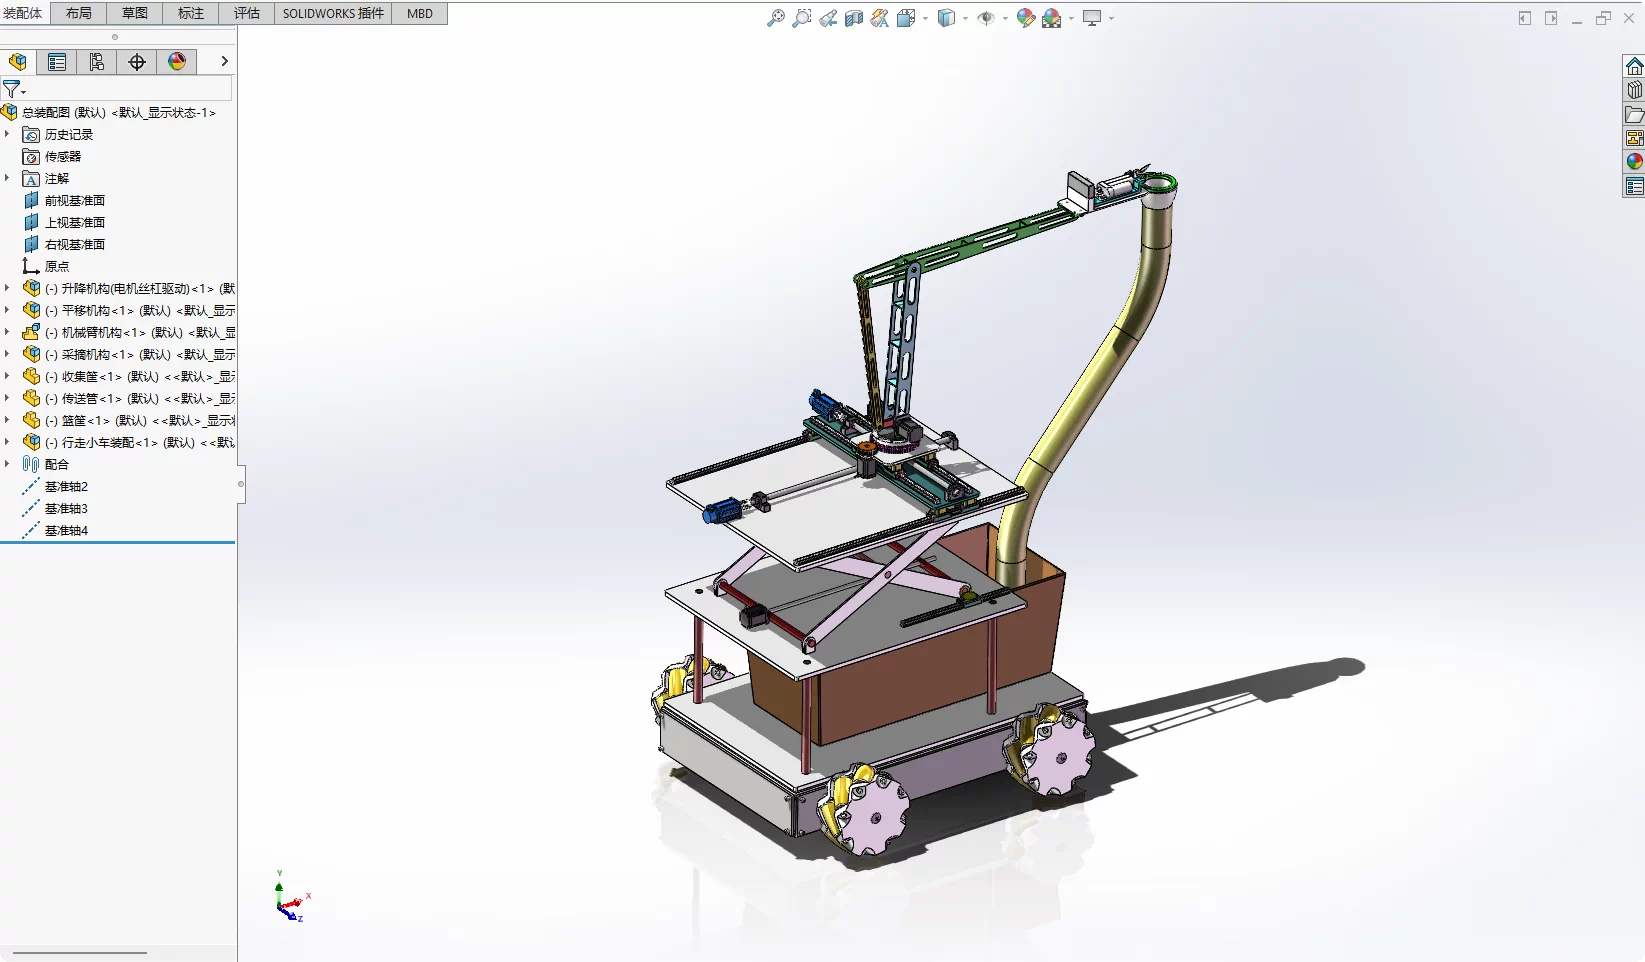Select the 基准轴2 axis

click(x=56, y=487)
